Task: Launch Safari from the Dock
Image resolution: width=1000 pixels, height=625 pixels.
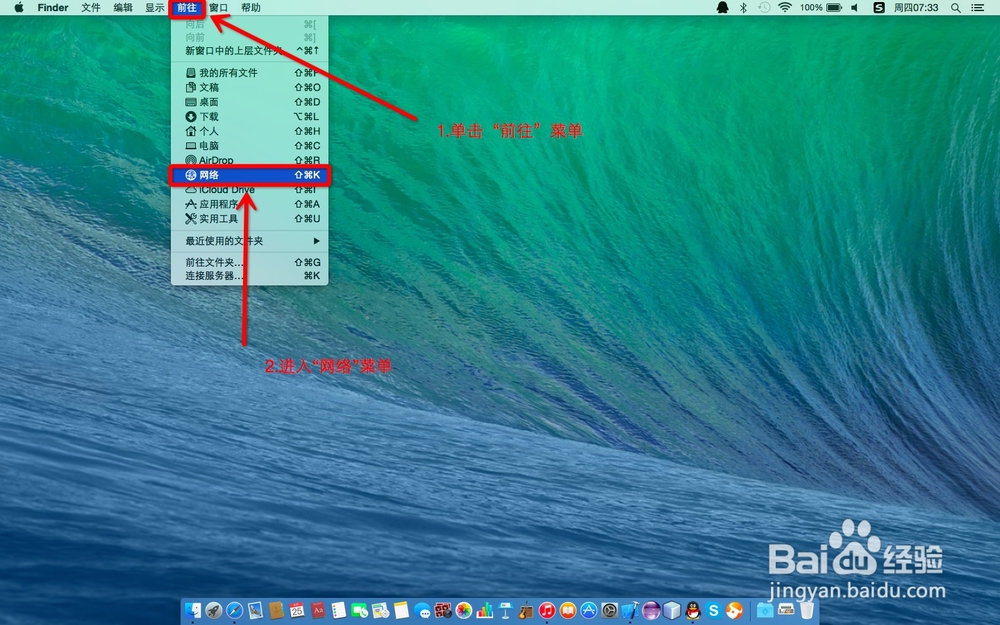Action: point(235,610)
